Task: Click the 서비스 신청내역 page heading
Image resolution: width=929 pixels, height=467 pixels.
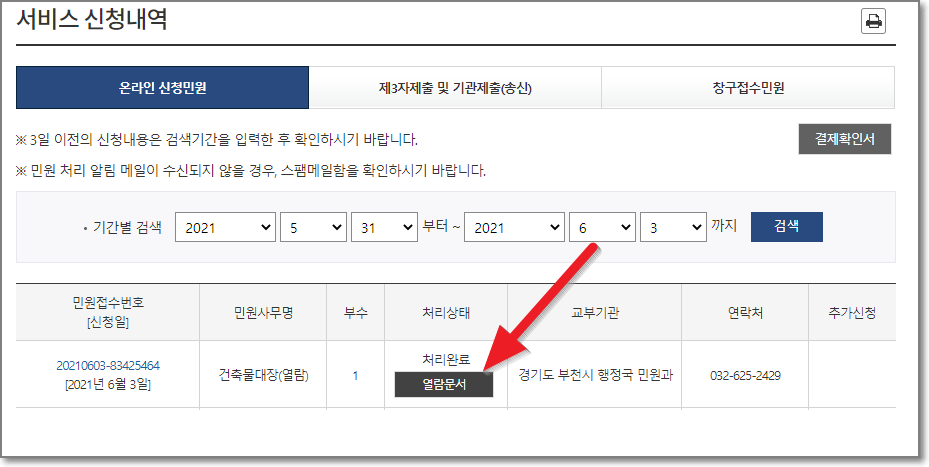Action: tap(92, 20)
